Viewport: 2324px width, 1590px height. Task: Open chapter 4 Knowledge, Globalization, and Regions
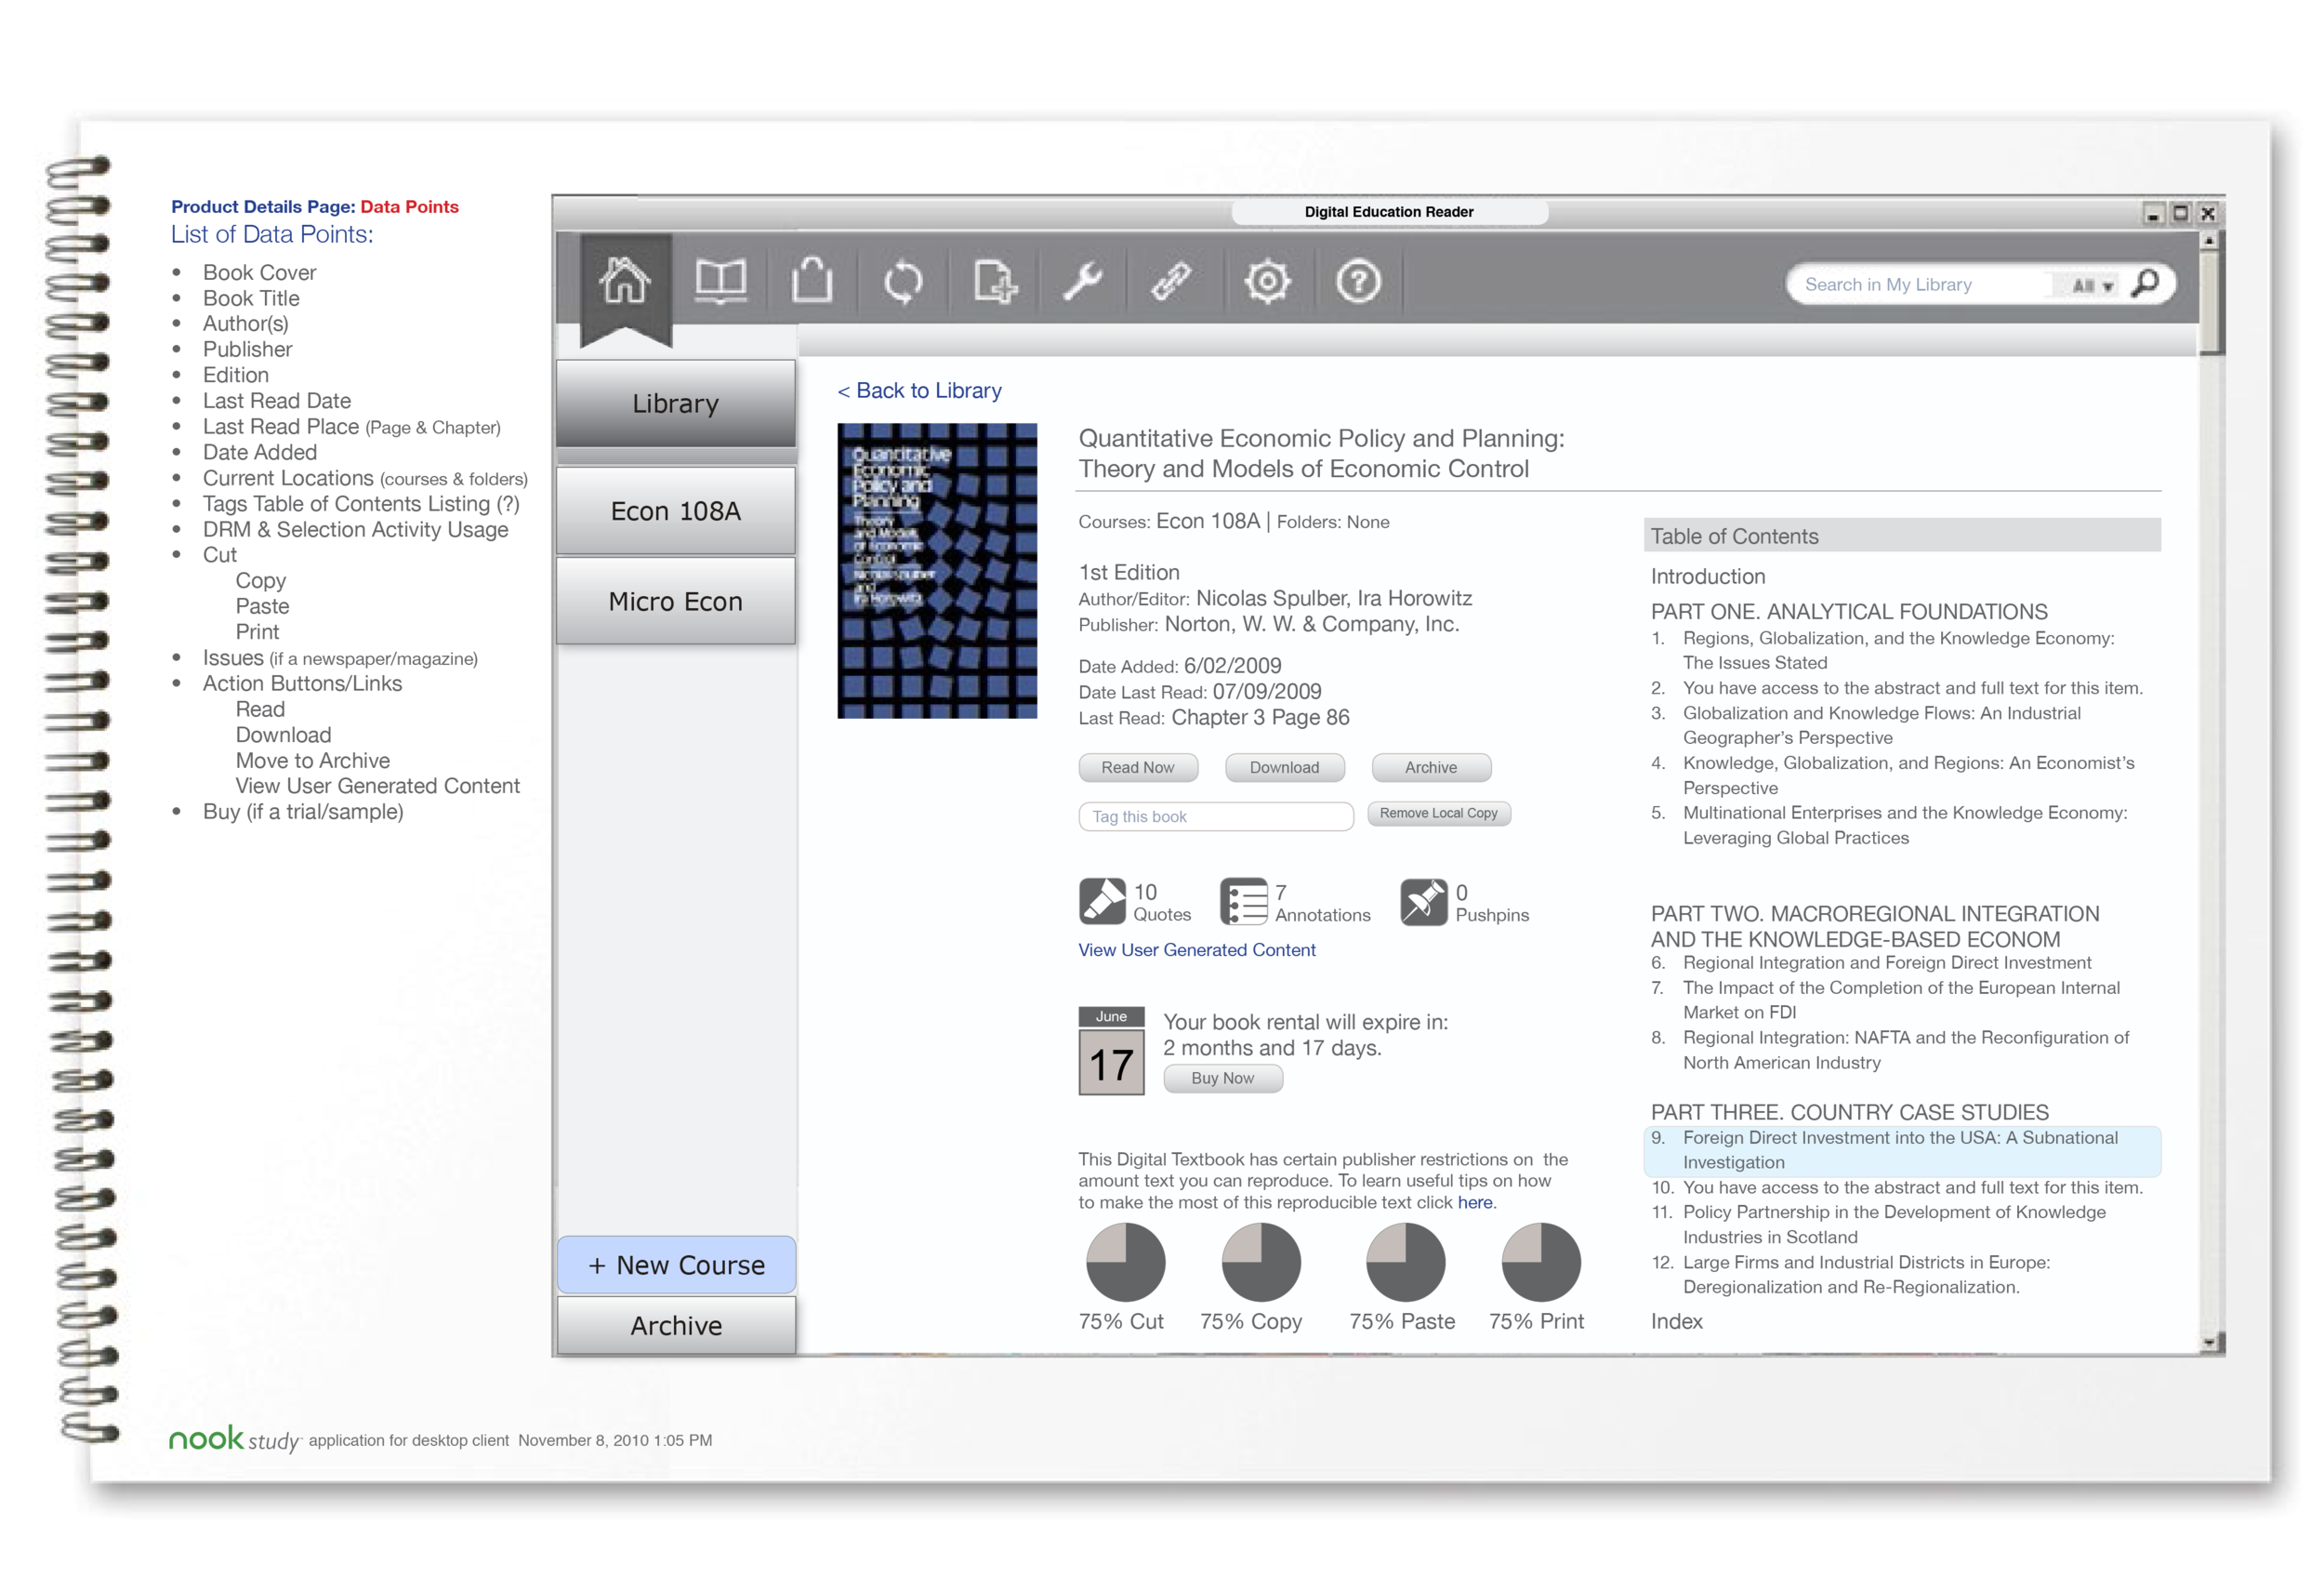pyautogui.click(x=1892, y=775)
